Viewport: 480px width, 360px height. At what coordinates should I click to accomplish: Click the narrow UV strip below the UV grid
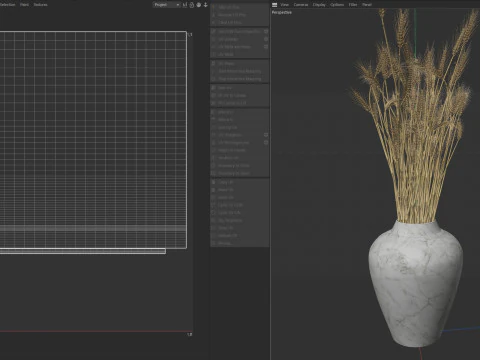click(x=83, y=251)
